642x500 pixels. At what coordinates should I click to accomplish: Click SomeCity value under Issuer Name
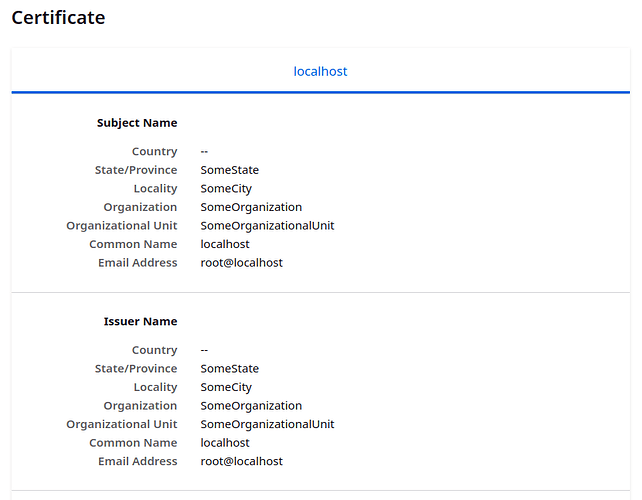(x=226, y=387)
